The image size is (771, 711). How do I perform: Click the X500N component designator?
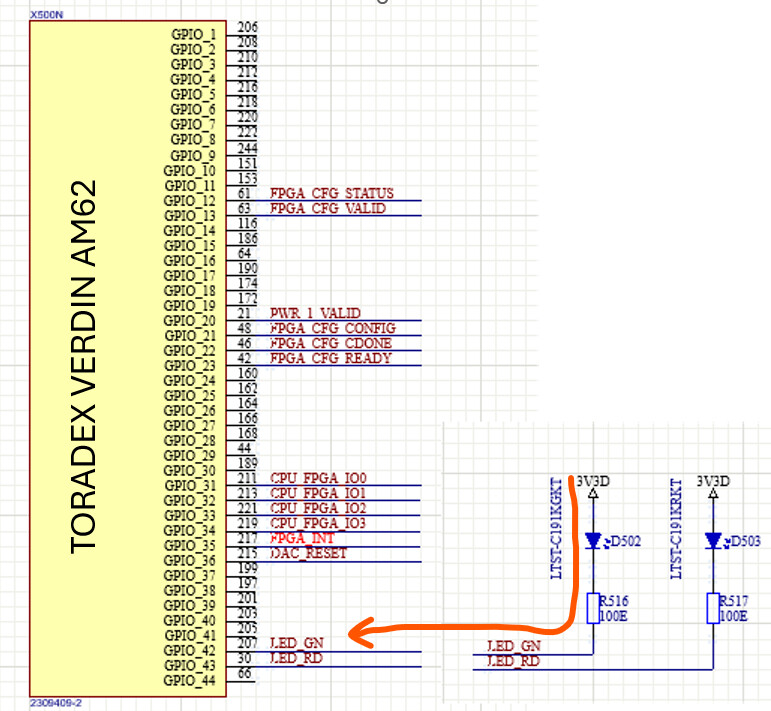click(x=45, y=15)
